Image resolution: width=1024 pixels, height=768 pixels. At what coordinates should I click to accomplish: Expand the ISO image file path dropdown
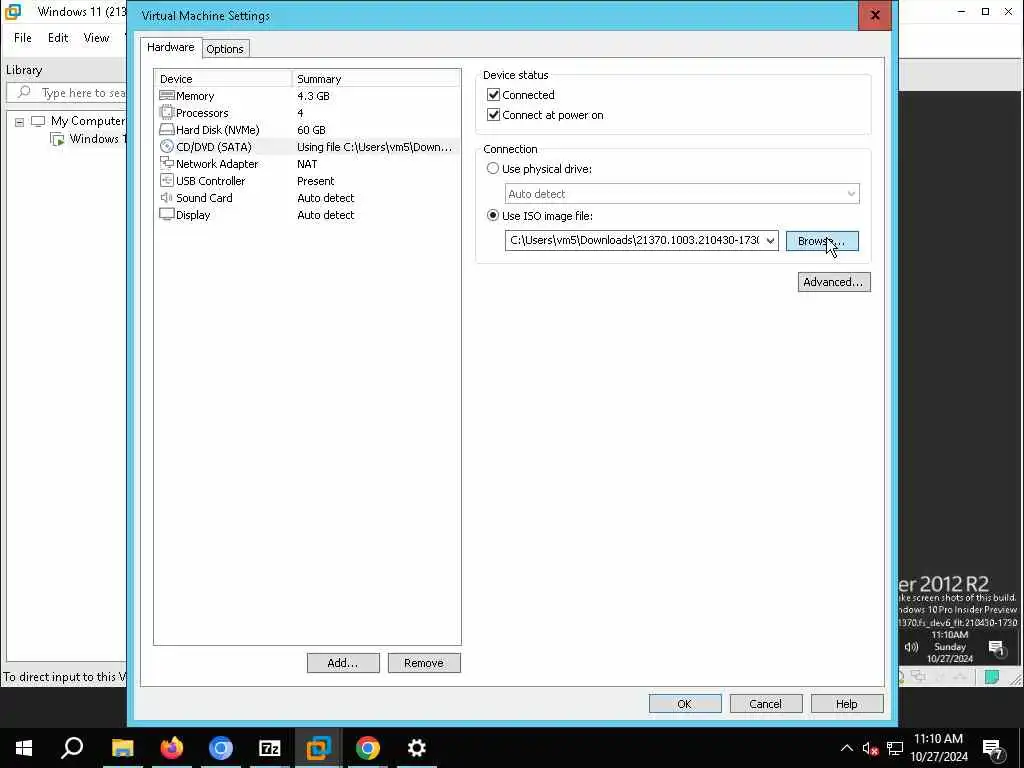coord(771,240)
